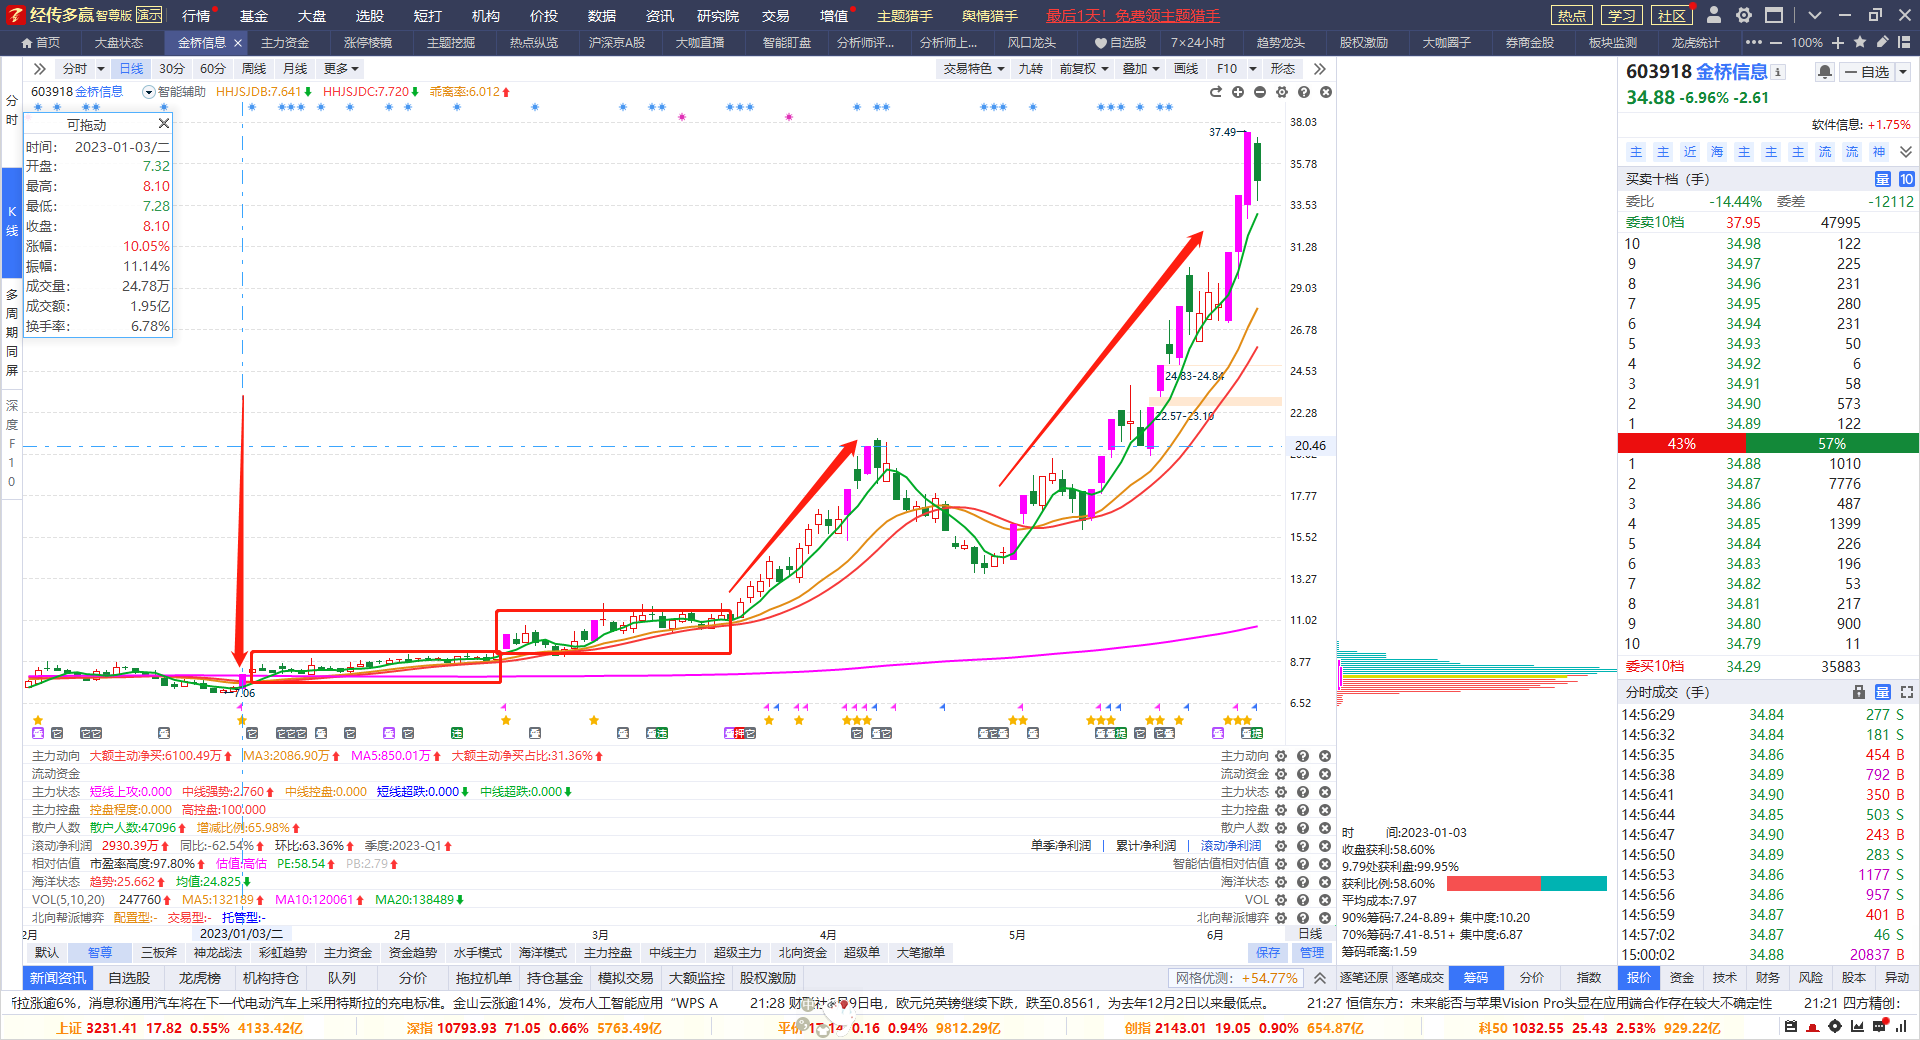Expand 分时成交 panel with fullscreen icon

(x=1907, y=692)
